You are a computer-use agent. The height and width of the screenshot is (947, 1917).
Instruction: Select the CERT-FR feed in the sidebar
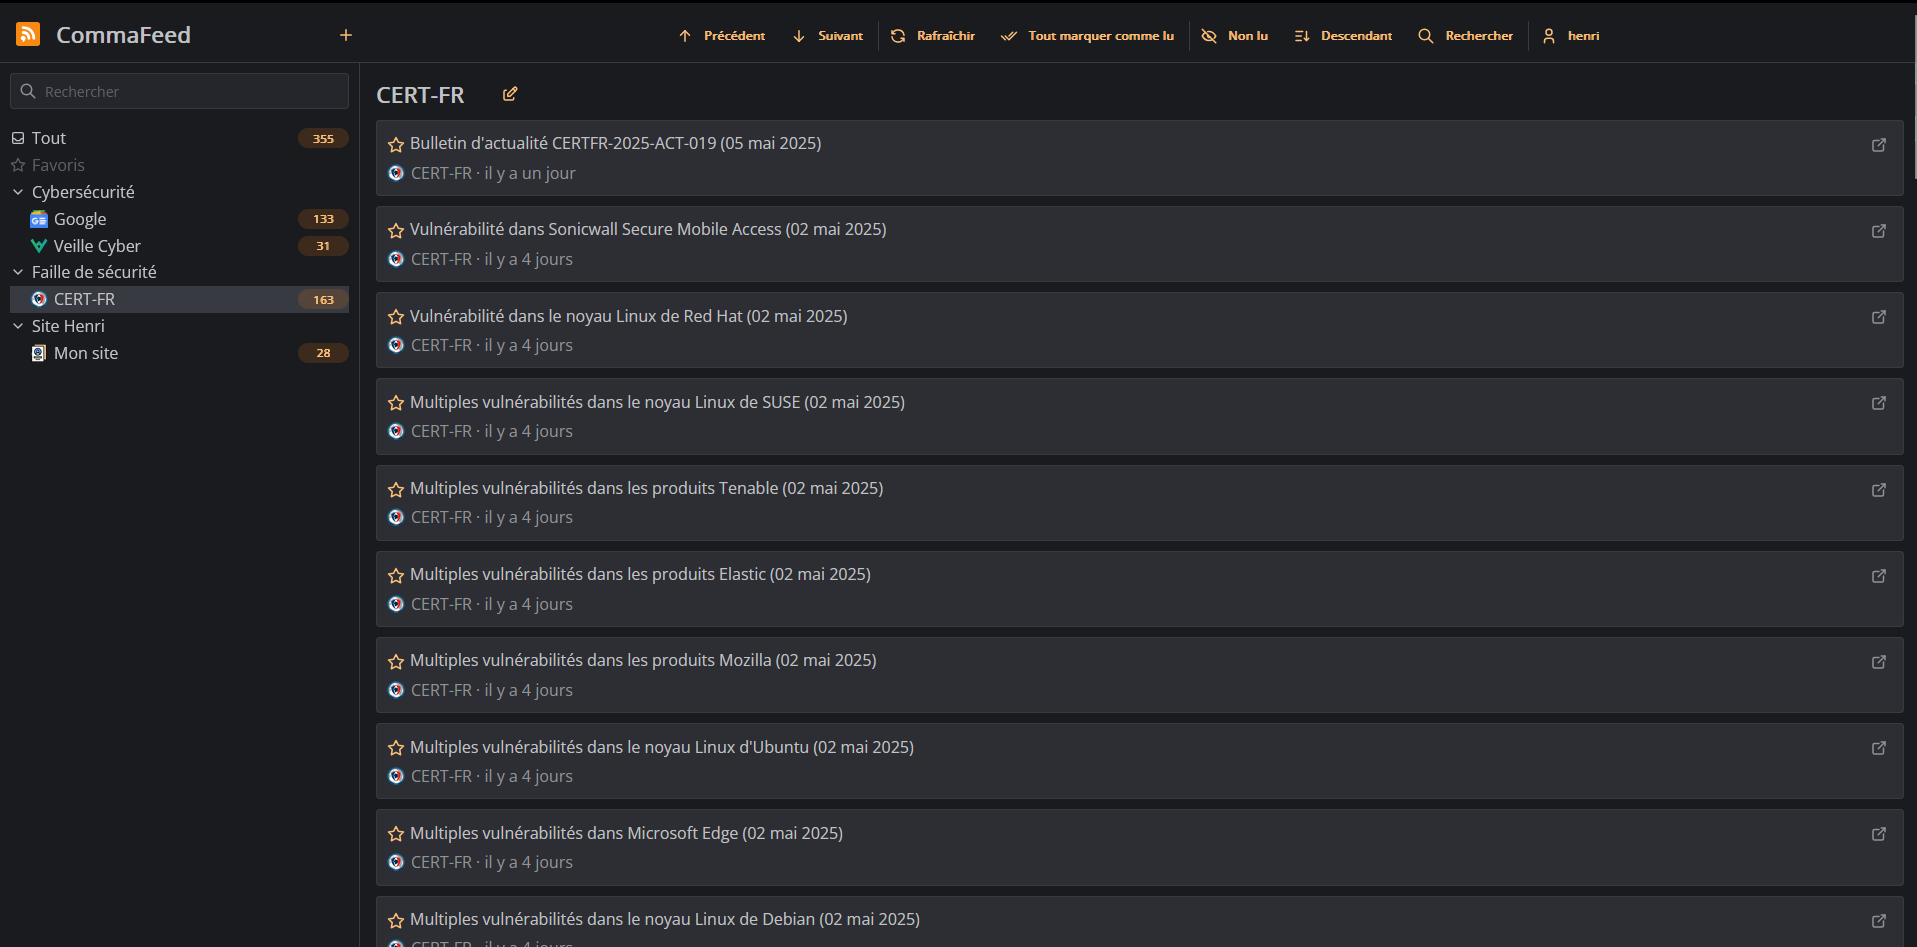[180, 299]
